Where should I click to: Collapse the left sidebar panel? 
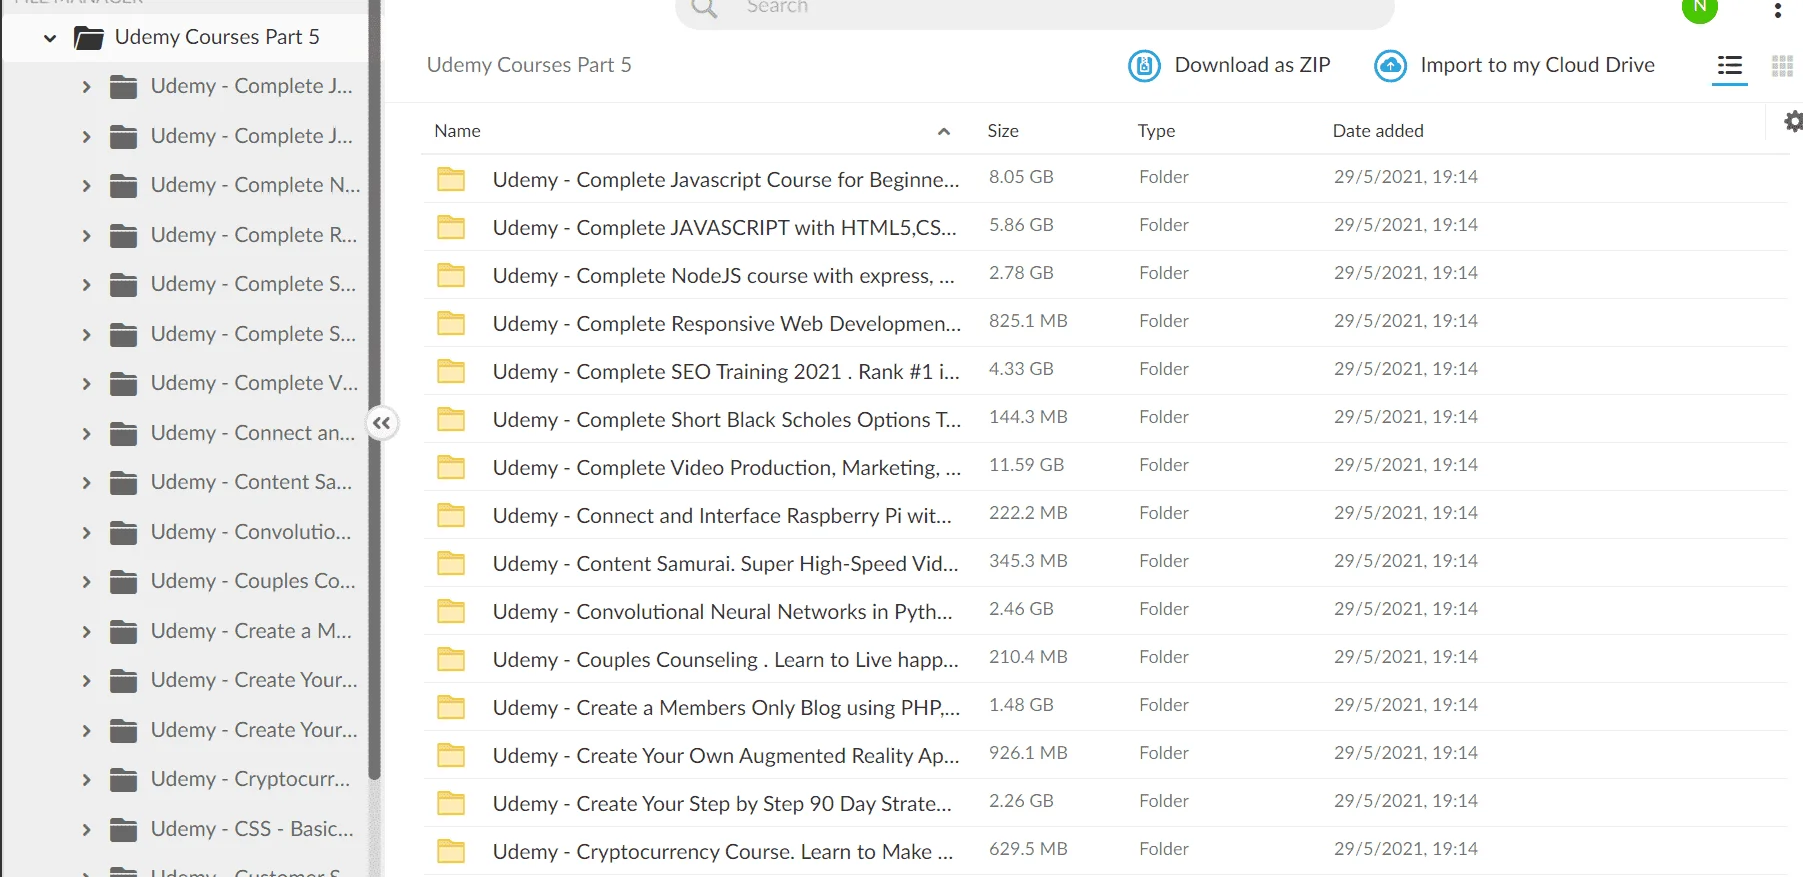[382, 423]
